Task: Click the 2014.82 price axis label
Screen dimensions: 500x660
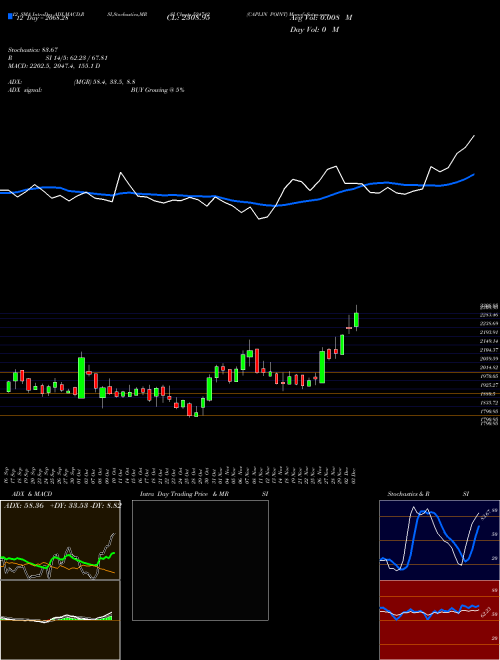Action: pos(489,368)
